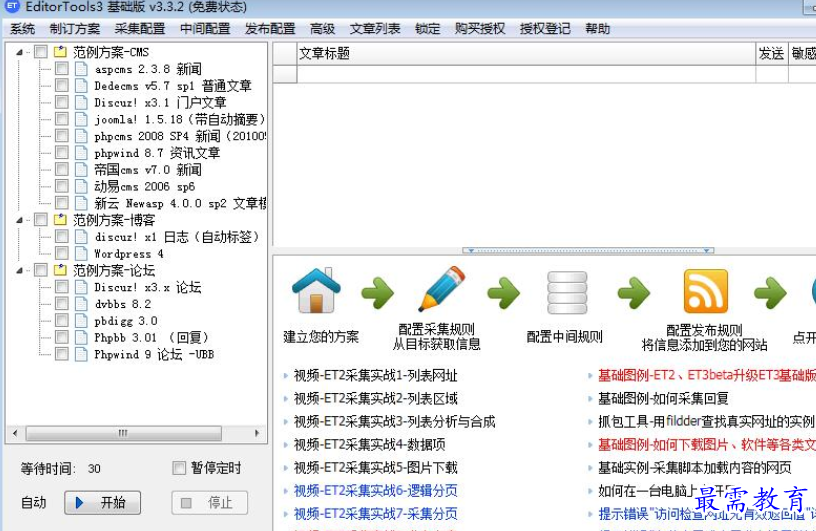
Task: Click the folder icon of 范例方案-博客
Action: click(x=61, y=220)
